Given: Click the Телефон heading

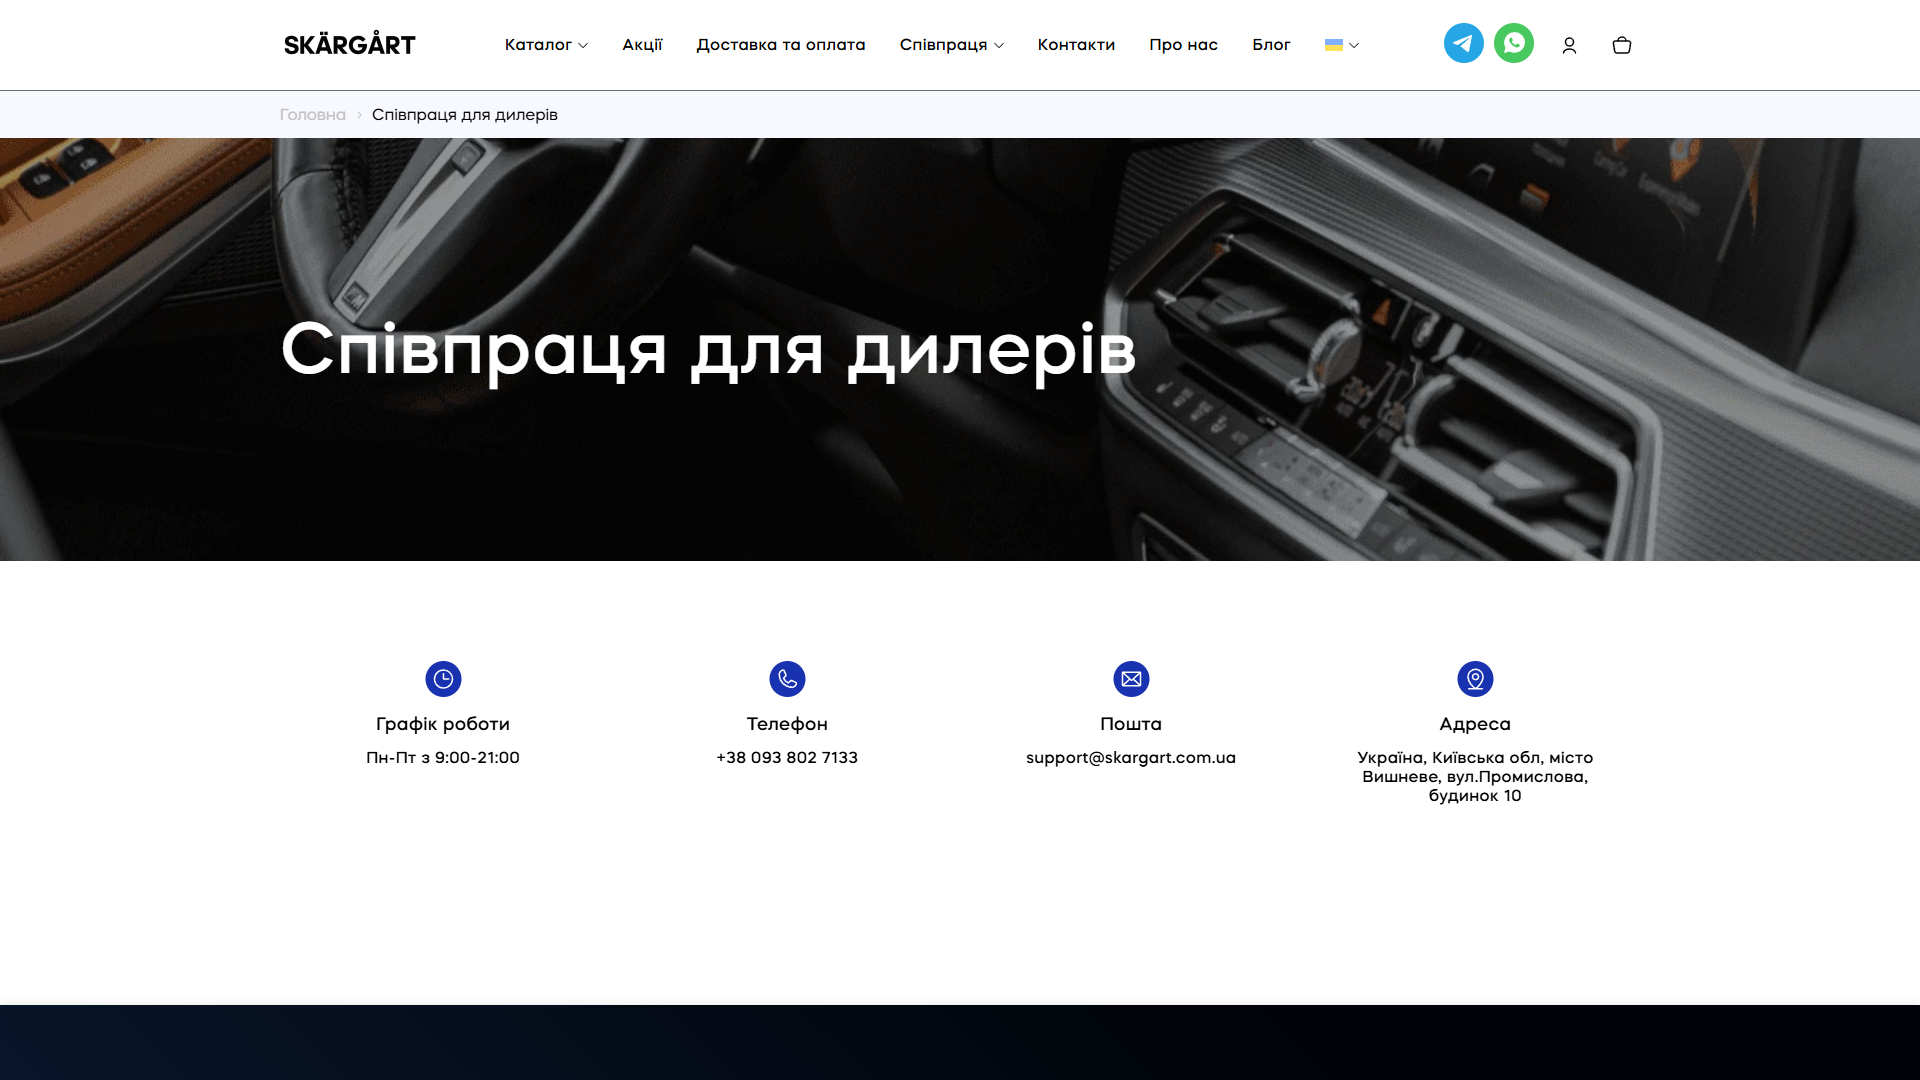Looking at the screenshot, I should coord(787,724).
